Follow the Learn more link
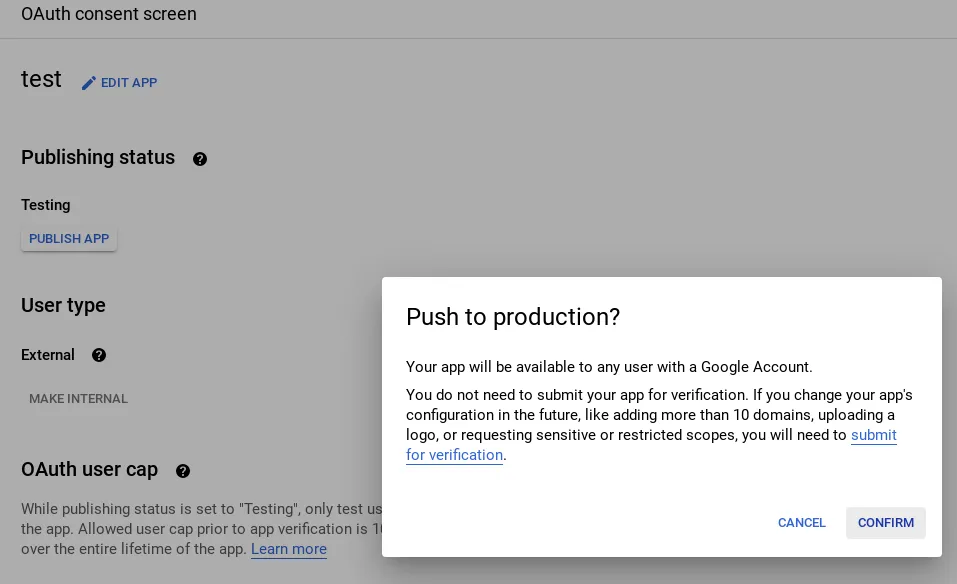 click(x=288, y=549)
